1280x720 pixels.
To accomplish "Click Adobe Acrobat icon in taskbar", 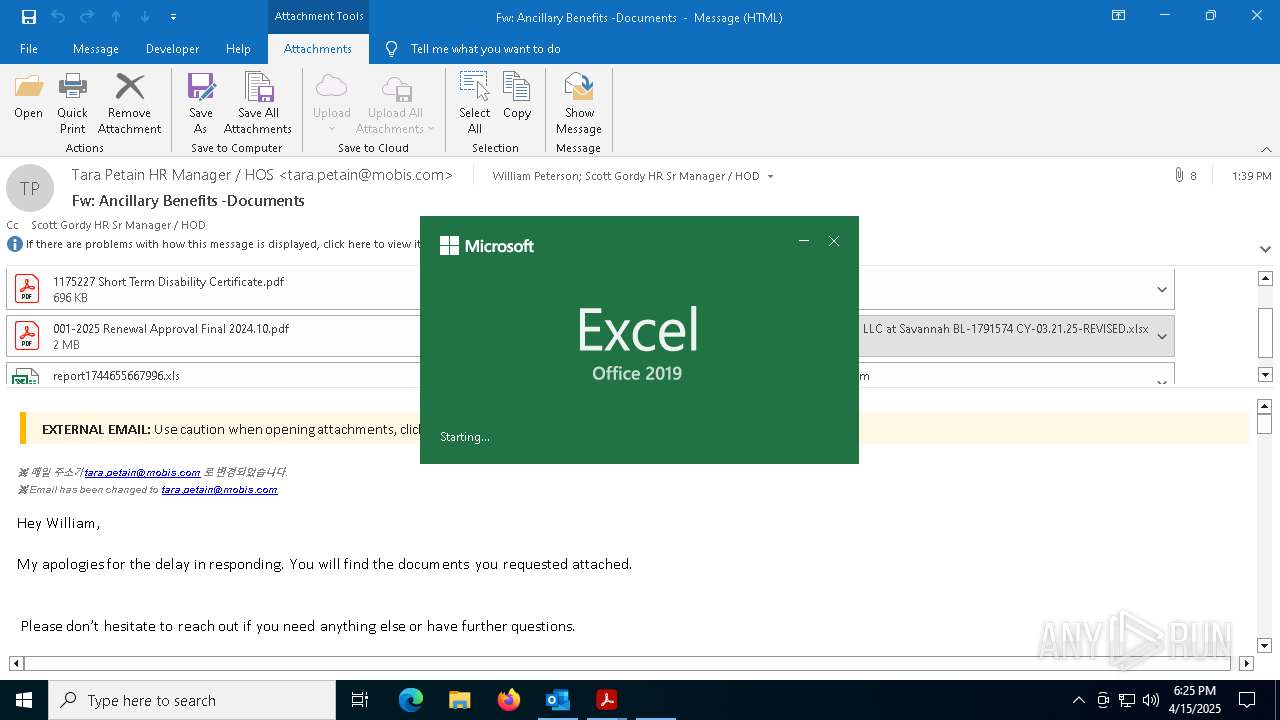I will (x=606, y=700).
